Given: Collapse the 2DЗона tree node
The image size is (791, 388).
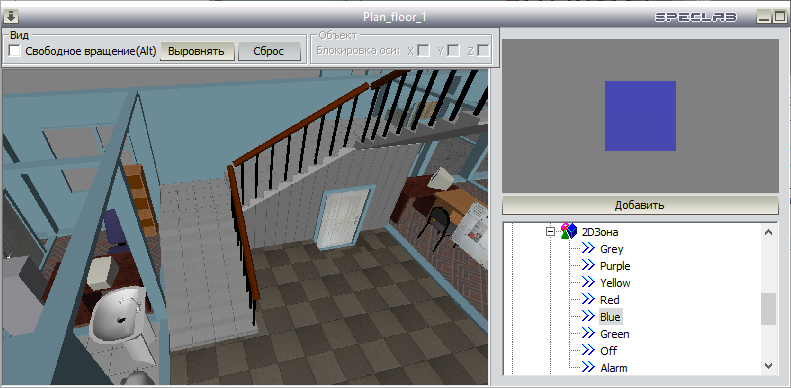Looking at the screenshot, I should [x=550, y=232].
